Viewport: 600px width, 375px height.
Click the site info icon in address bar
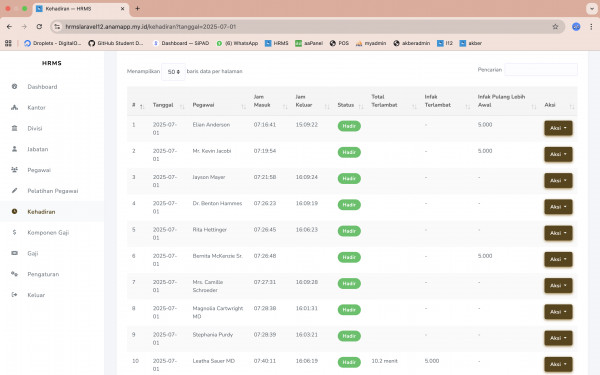pos(57,26)
